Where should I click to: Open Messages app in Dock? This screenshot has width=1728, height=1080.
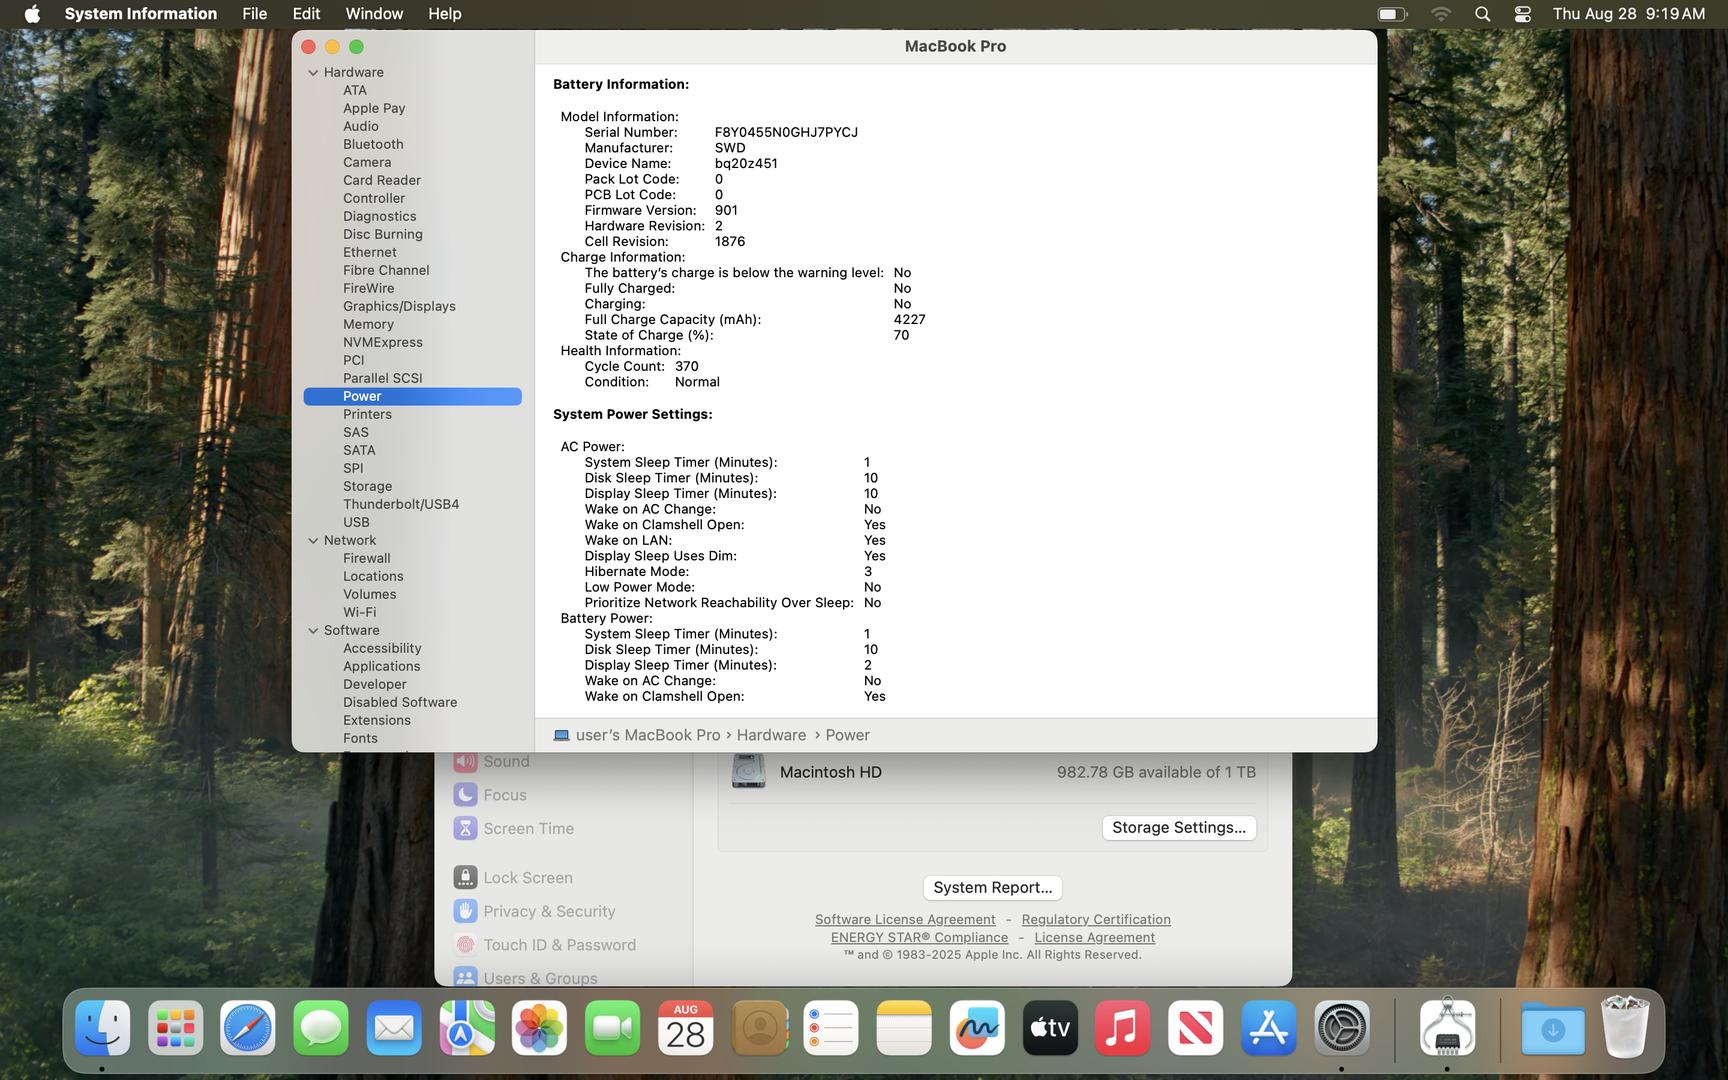pos(321,1028)
